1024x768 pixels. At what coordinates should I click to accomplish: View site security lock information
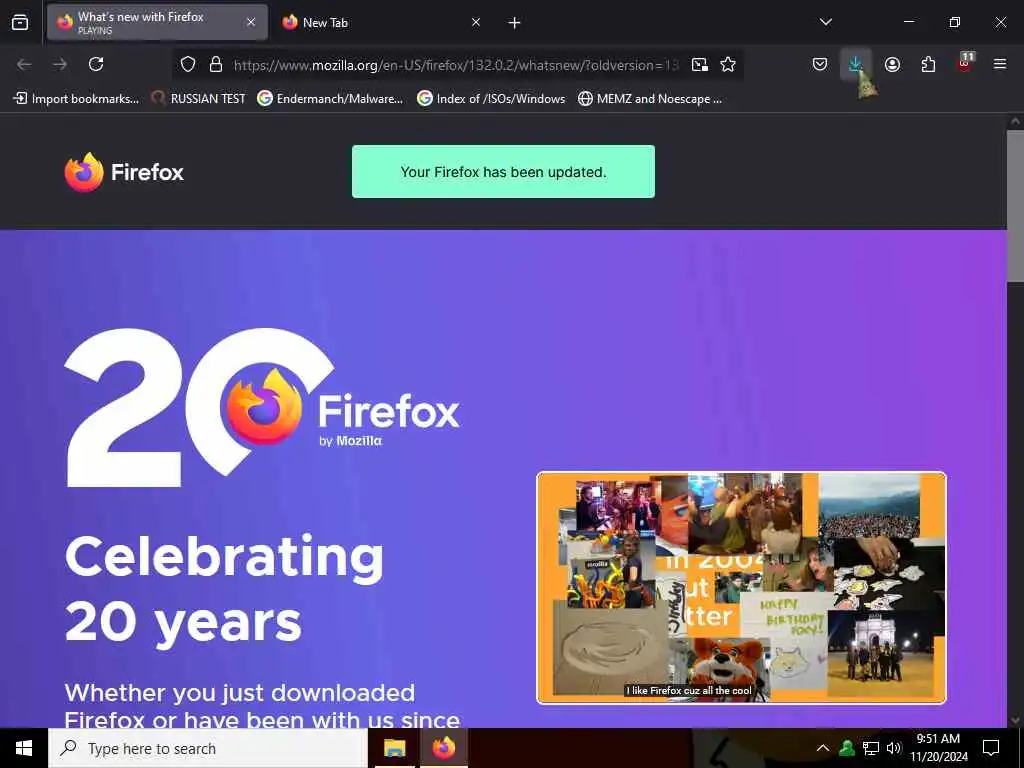pos(216,65)
